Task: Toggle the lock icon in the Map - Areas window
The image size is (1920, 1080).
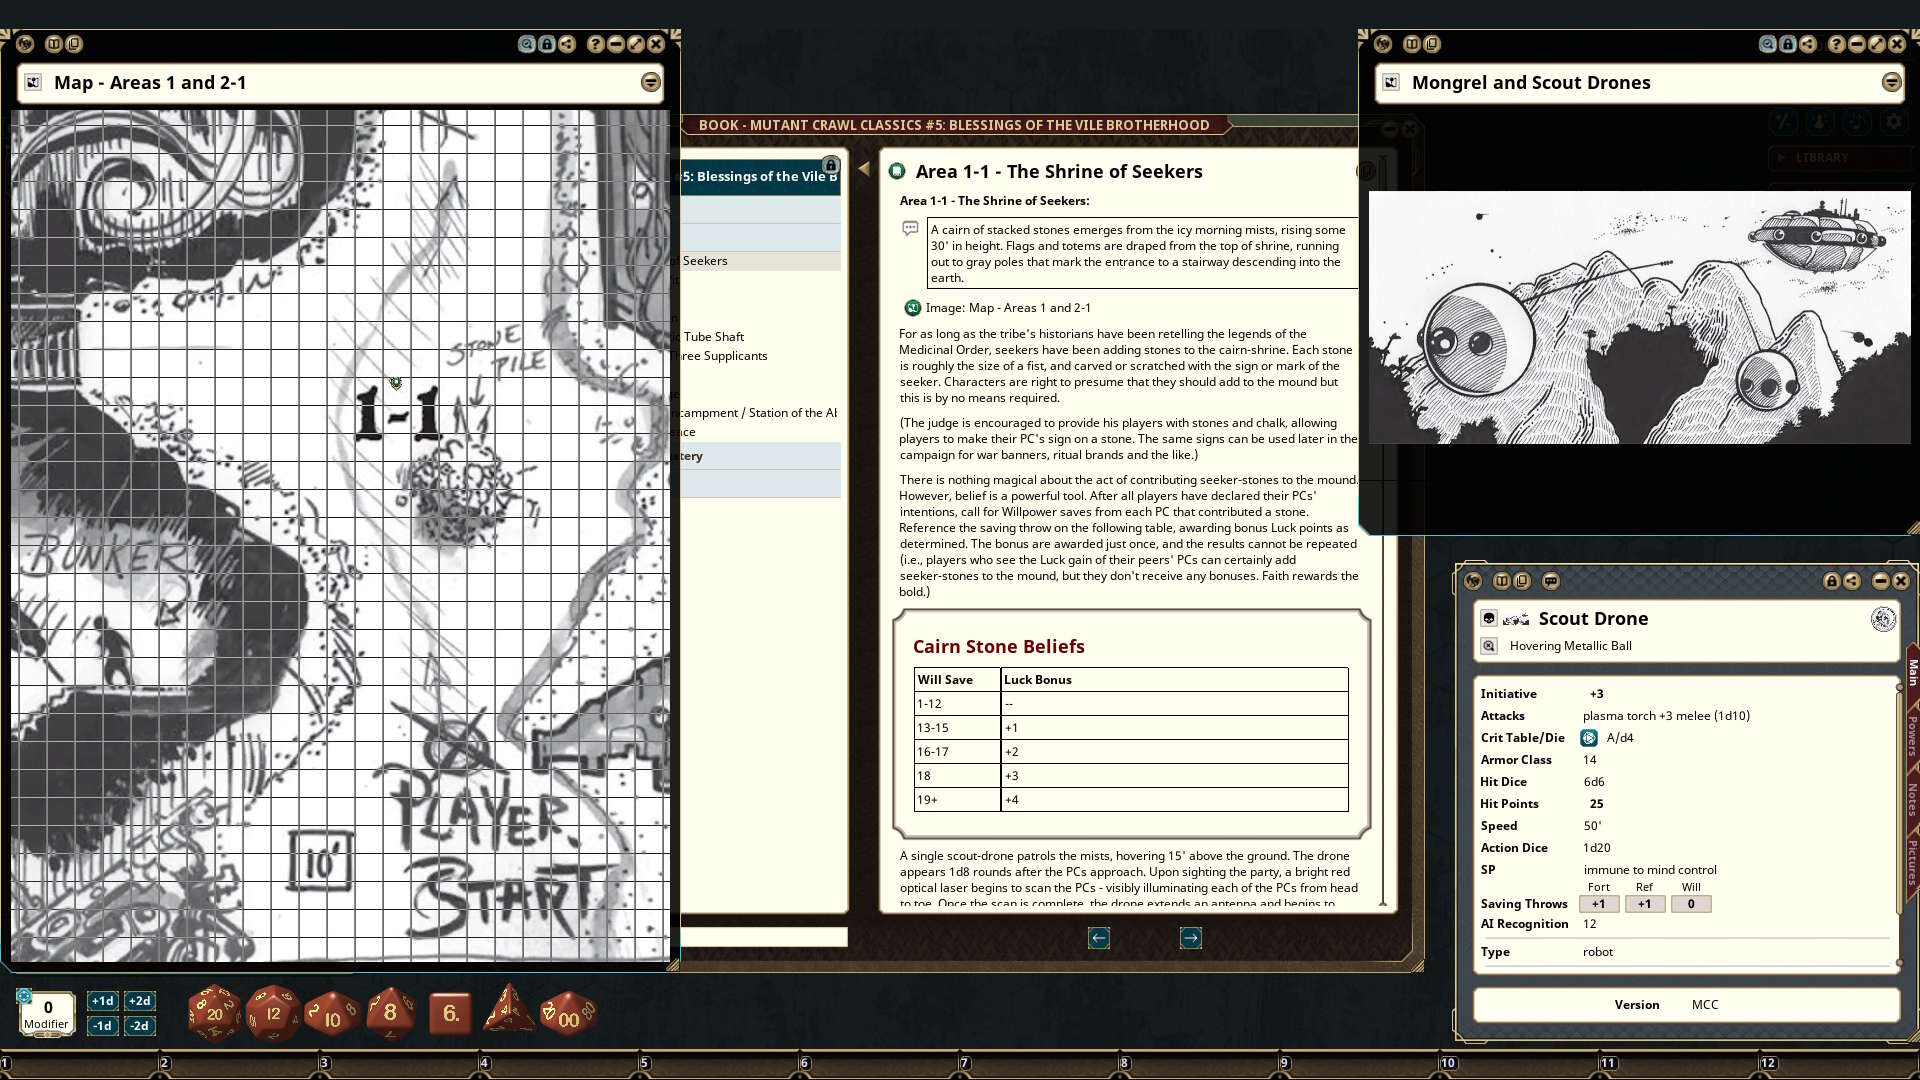Action: [x=547, y=44]
